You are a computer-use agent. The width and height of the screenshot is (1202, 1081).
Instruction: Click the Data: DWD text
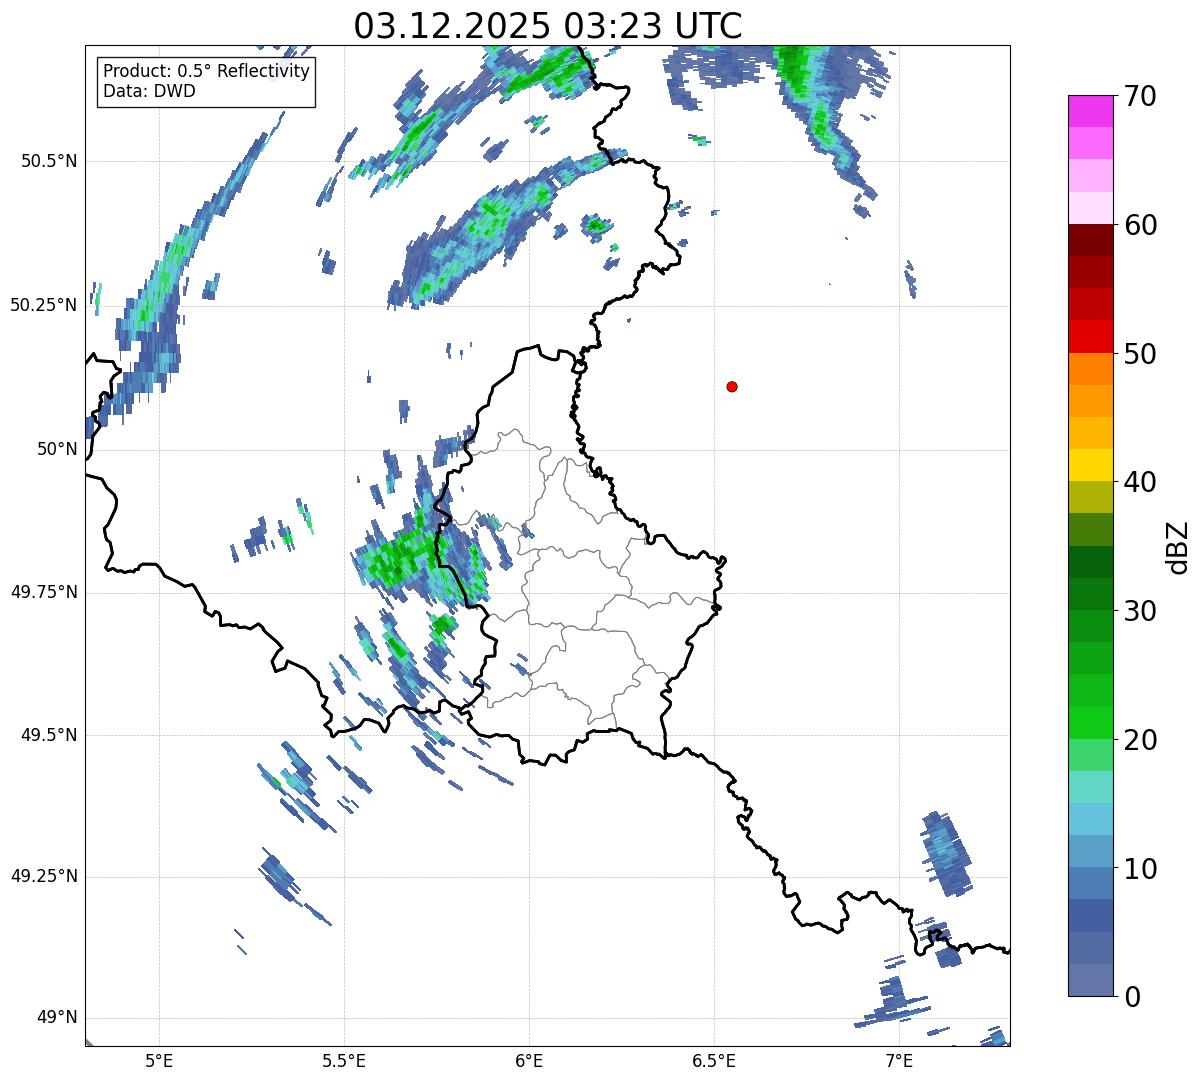(149, 91)
